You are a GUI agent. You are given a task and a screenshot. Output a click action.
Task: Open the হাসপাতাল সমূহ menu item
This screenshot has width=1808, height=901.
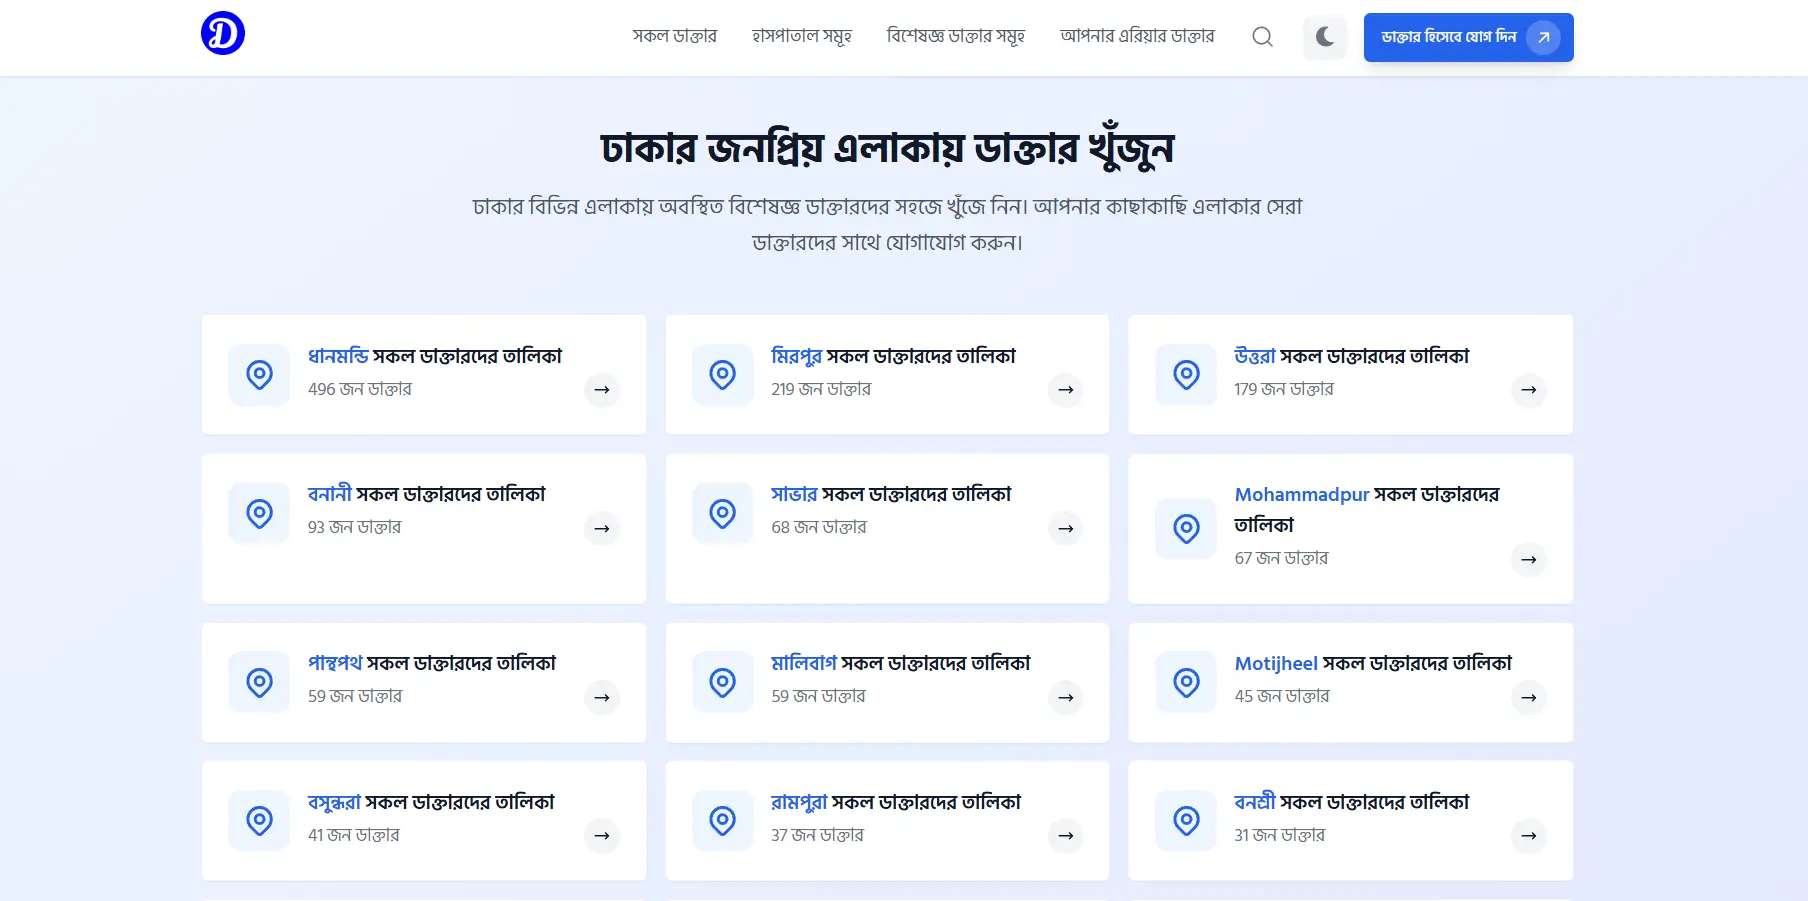(x=801, y=36)
